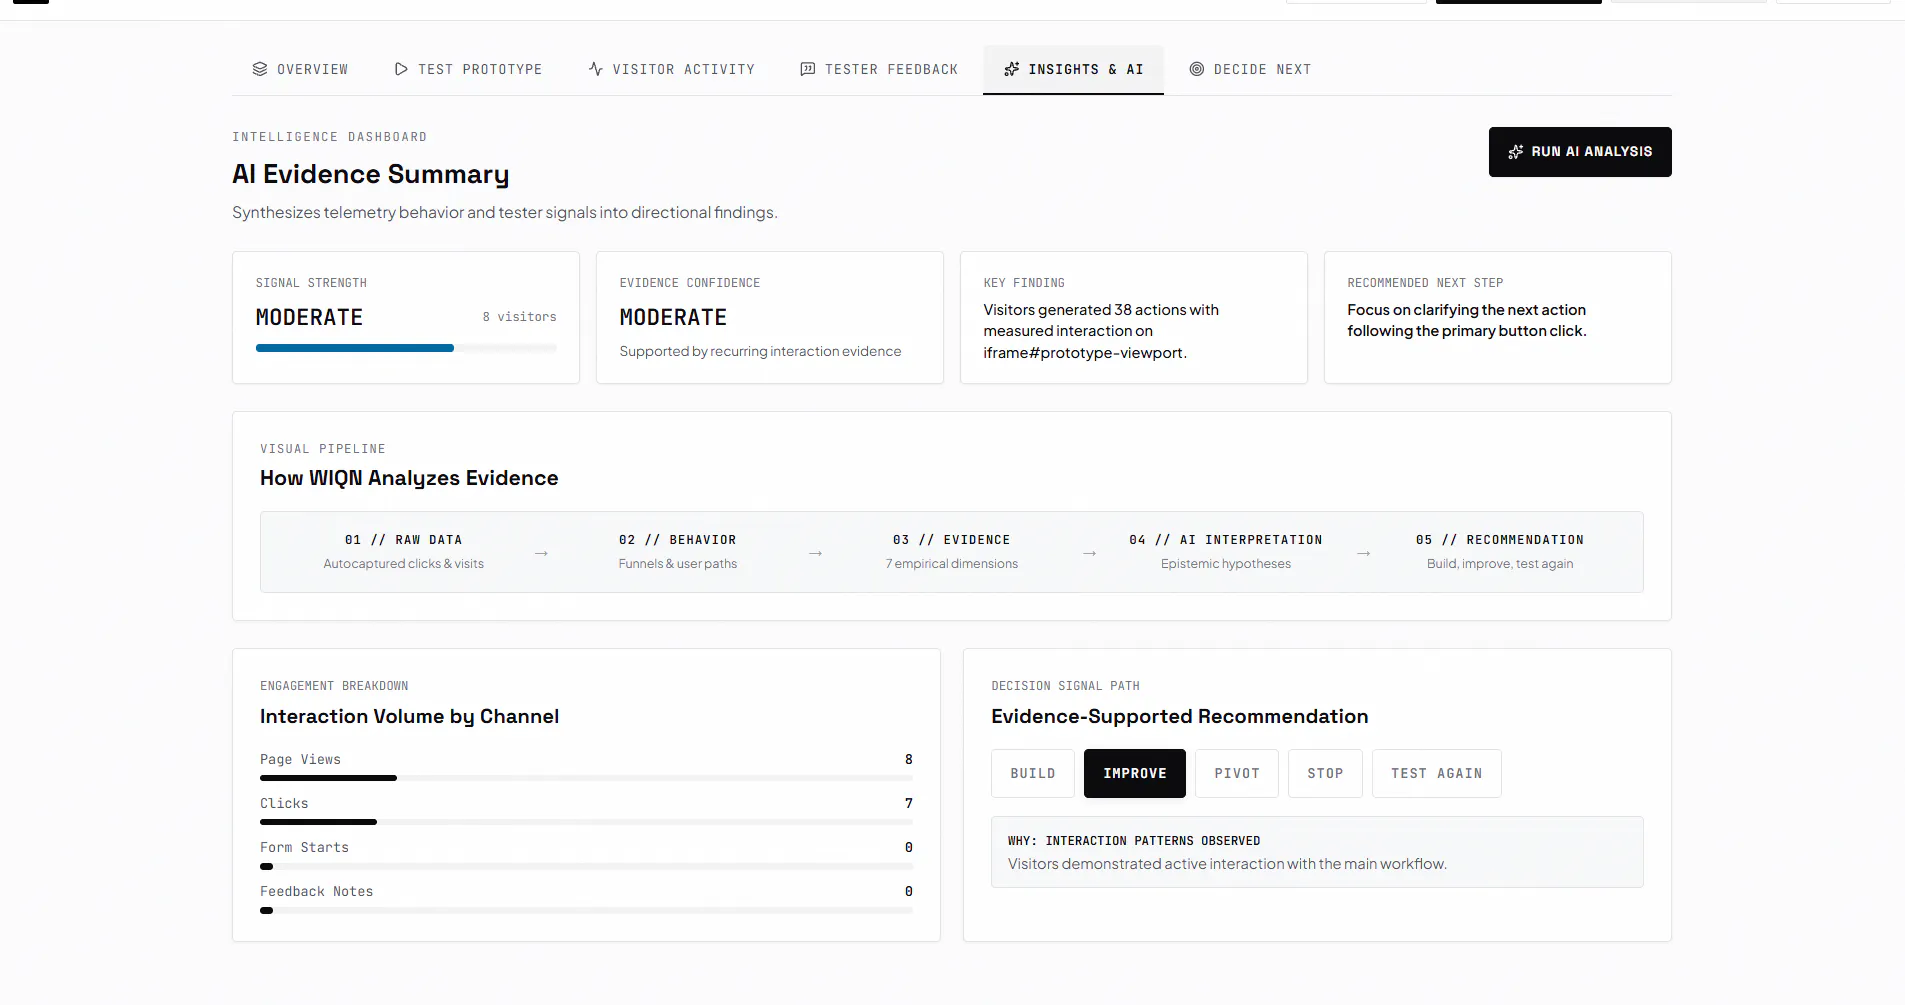Click the Page Views volume bar

pyautogui.click(x=586, y=778)
